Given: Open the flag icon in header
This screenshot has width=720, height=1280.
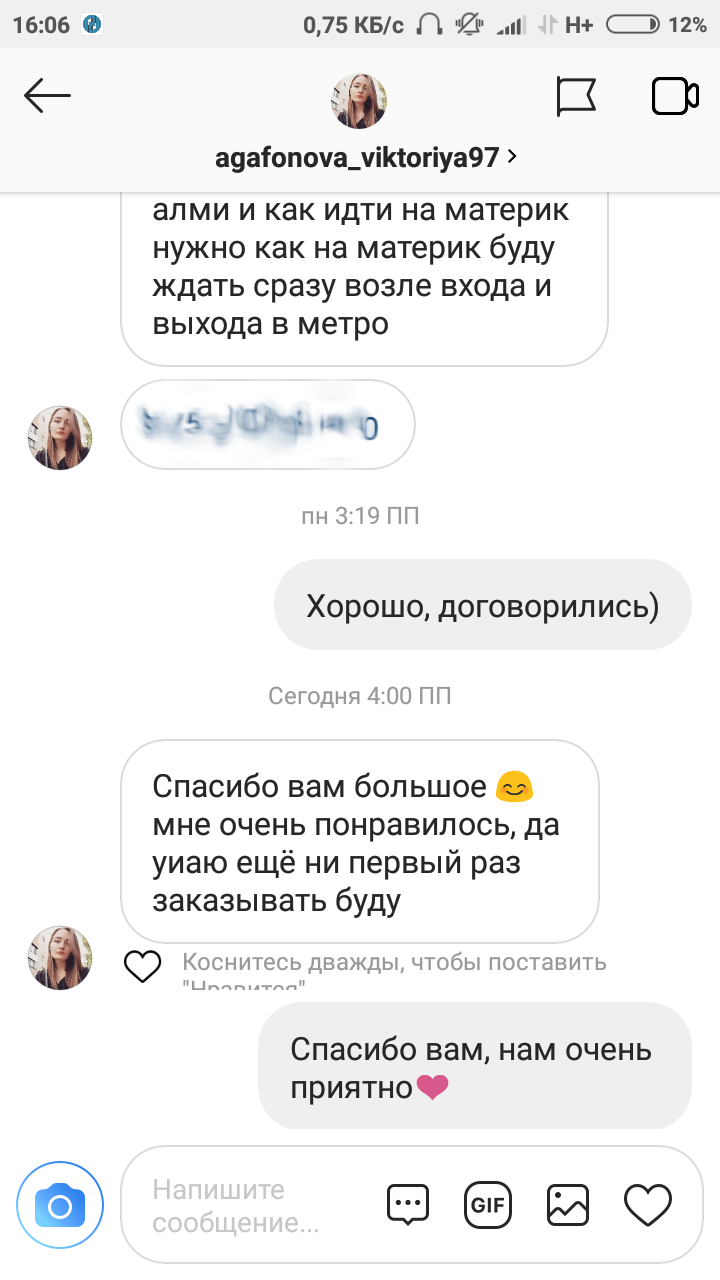Looking at the screenshot, I should pos(576,97).
